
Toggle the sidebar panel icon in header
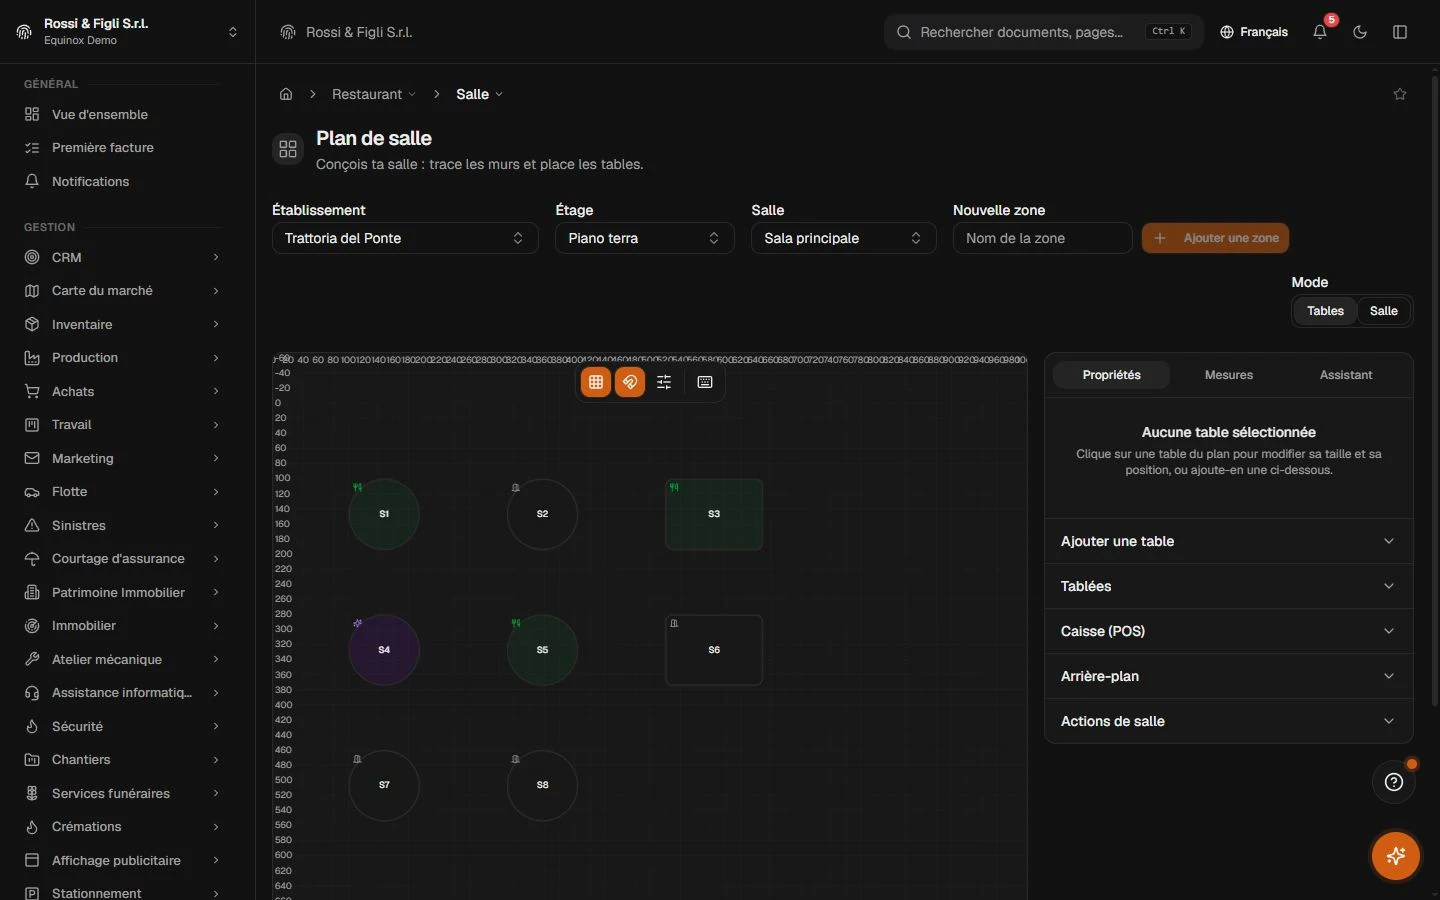(x=1400, y=32)
